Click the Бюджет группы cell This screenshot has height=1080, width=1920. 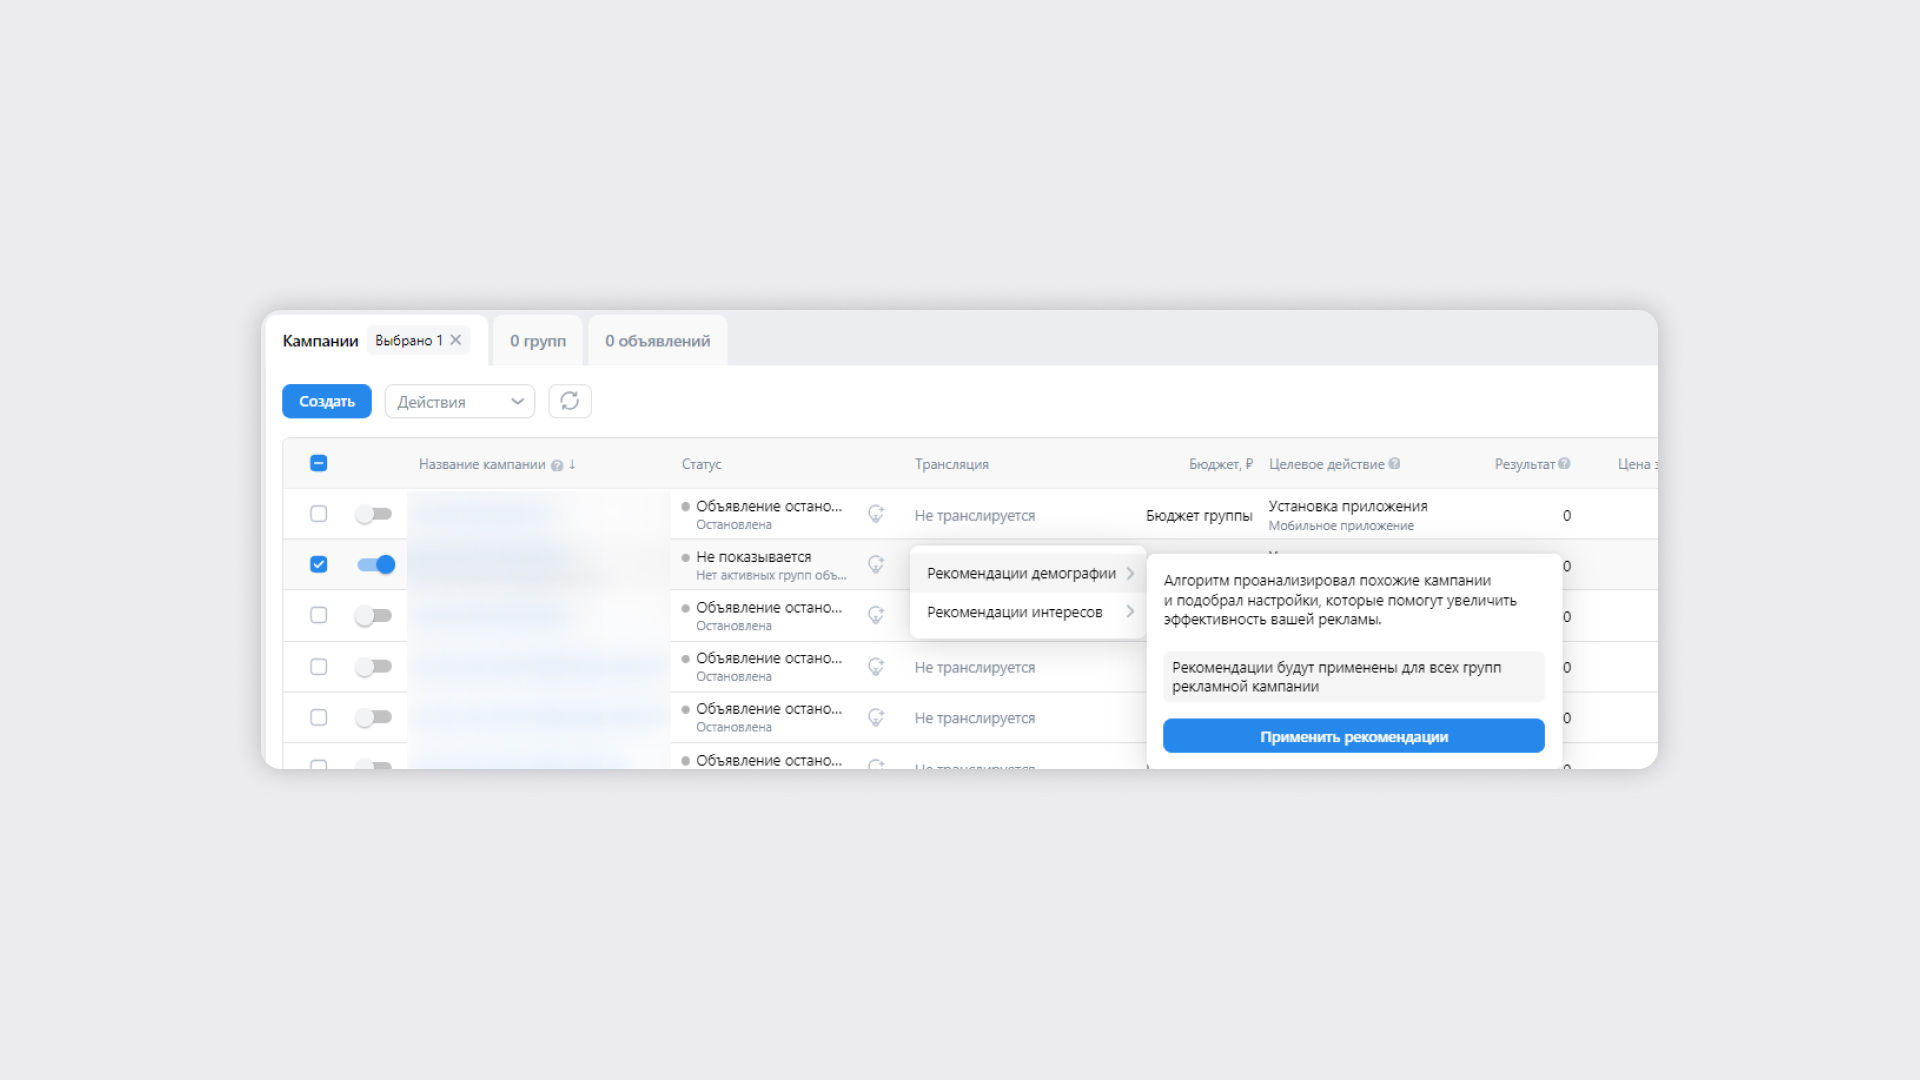(x=1199, y=516)
